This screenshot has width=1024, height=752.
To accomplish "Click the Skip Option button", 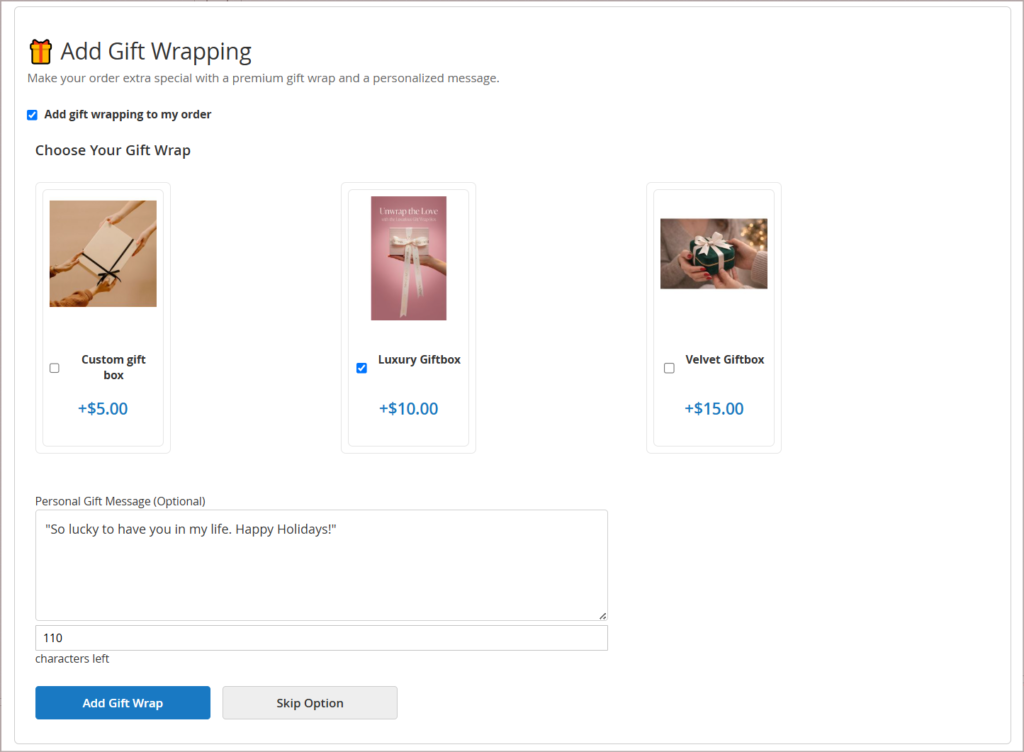I will click(310, 703).
